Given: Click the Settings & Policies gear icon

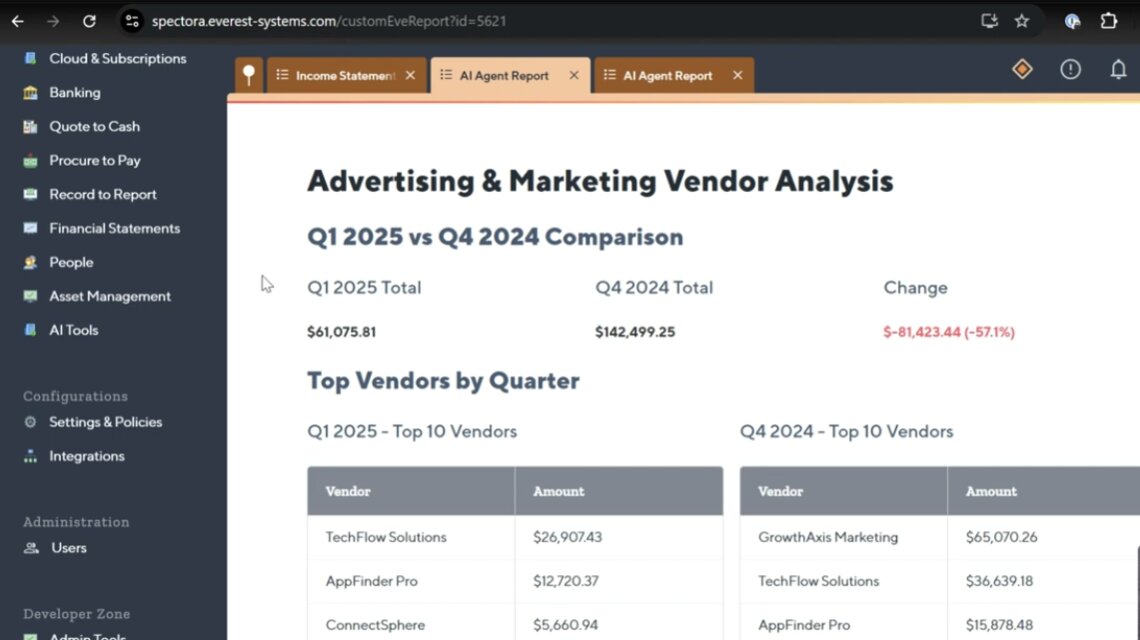Looking at the screenshot, I should pyautogui.click(x=31, y=423).
